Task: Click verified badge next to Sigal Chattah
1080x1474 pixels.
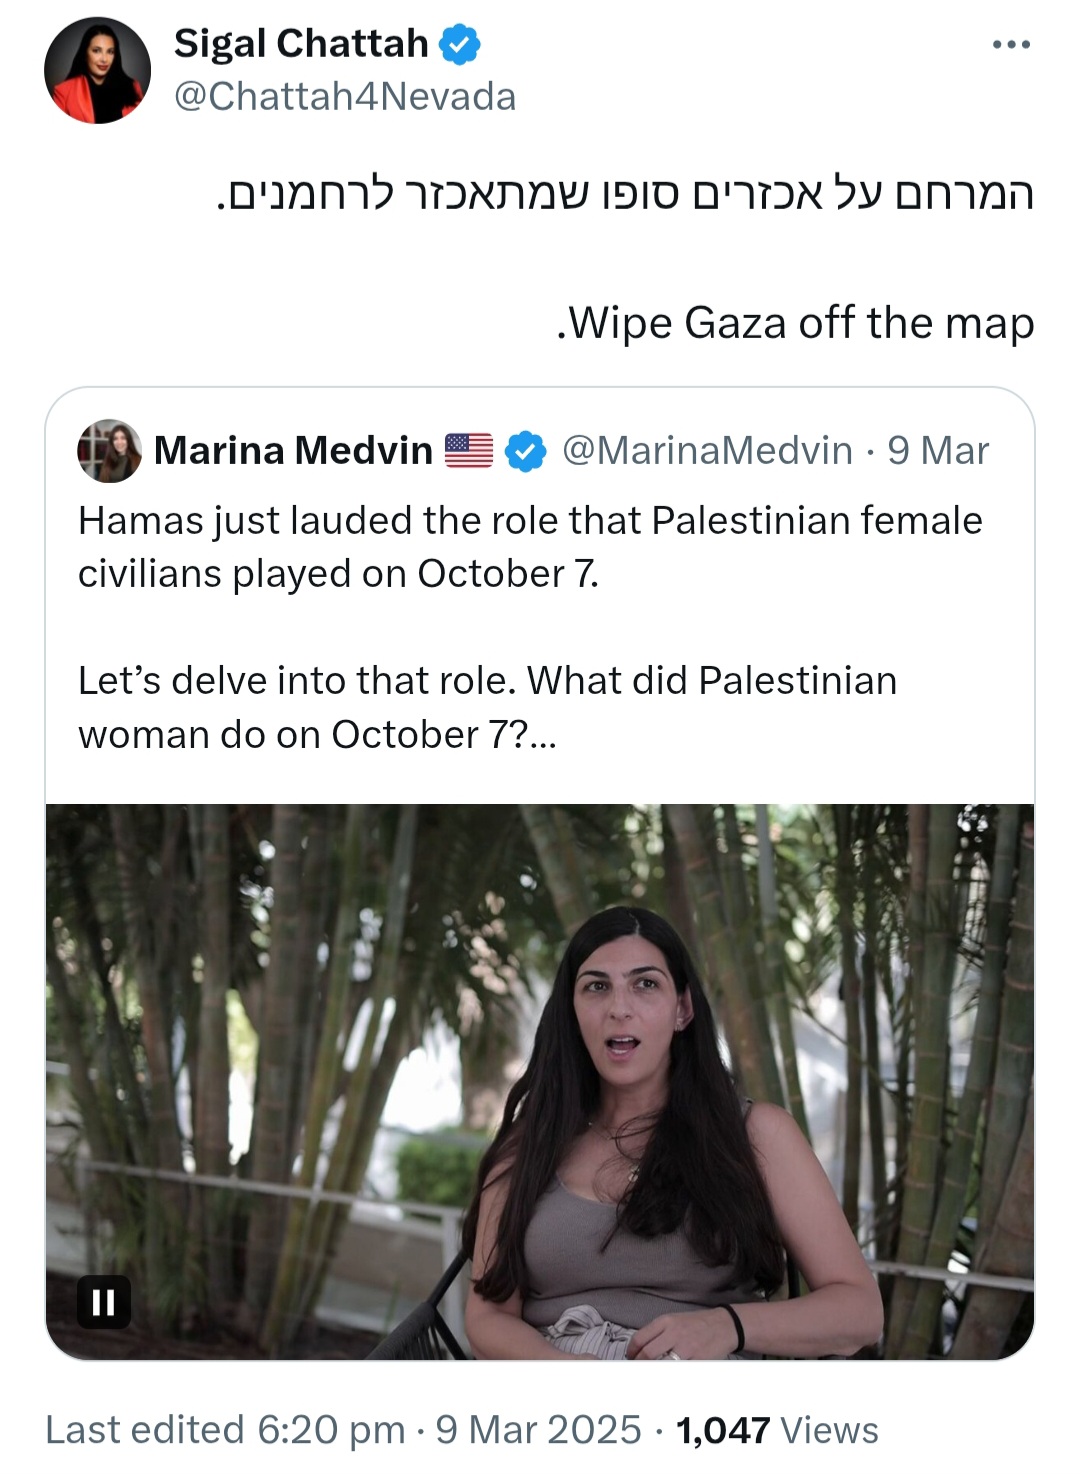Action: pyautogui.click(x=460, y=45)
